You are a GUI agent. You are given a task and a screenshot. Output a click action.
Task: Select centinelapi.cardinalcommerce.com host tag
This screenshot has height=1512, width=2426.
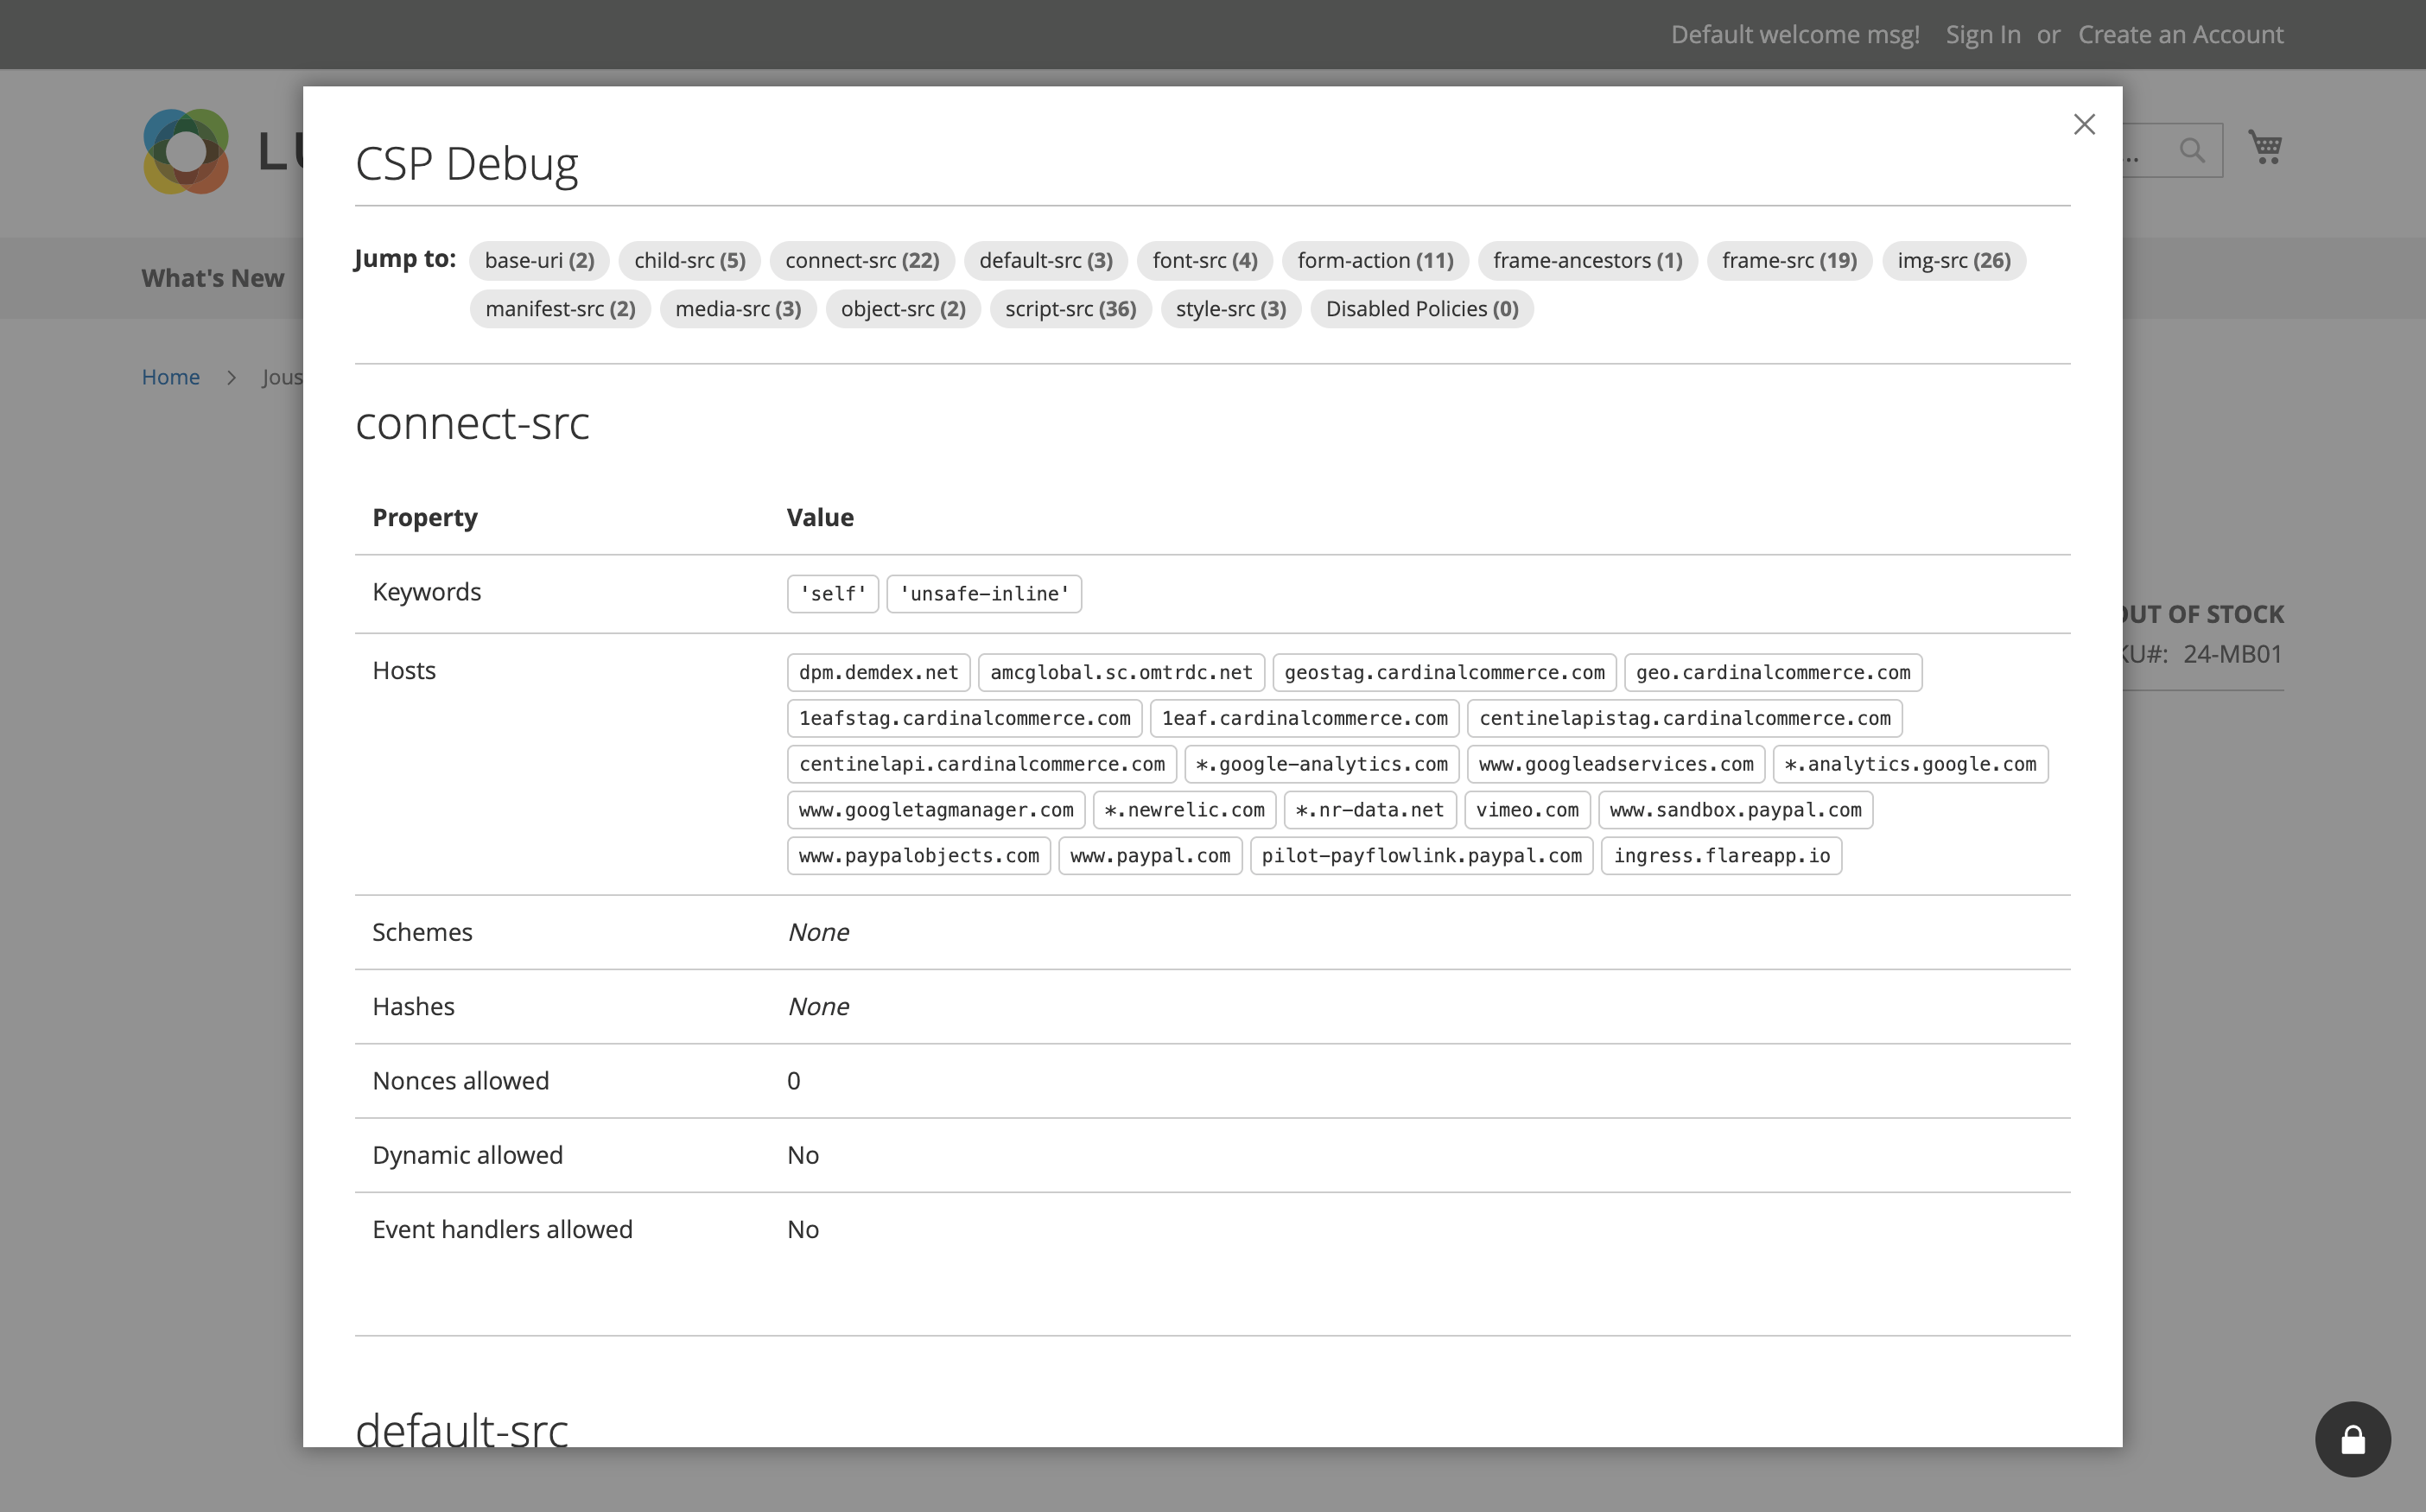981,764
